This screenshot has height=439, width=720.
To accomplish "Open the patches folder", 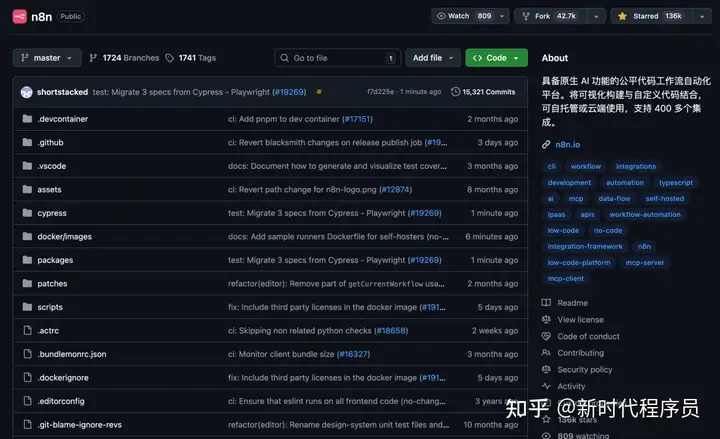I will tap(52, 284).
